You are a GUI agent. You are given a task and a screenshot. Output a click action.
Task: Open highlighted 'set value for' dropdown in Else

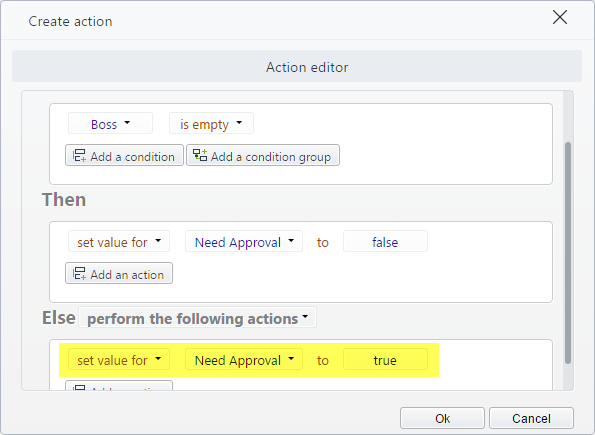tap(119, 359)
